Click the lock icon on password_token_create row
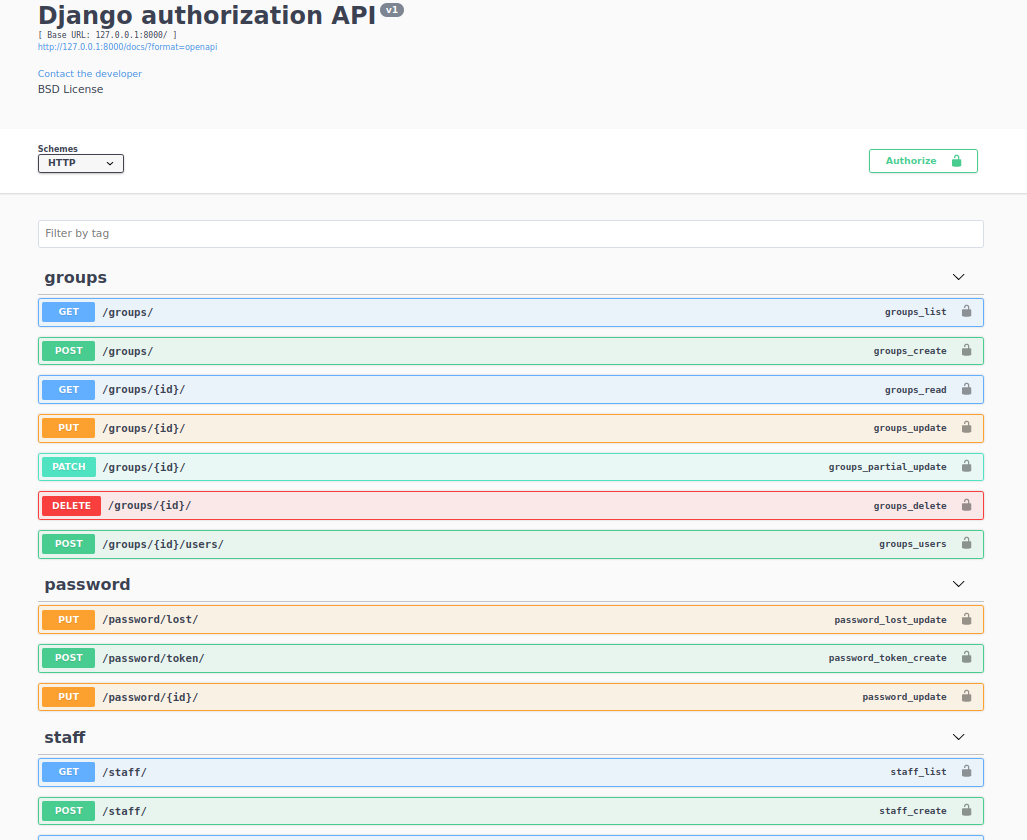The image size is (1027, 840). (x=966, y=657)
